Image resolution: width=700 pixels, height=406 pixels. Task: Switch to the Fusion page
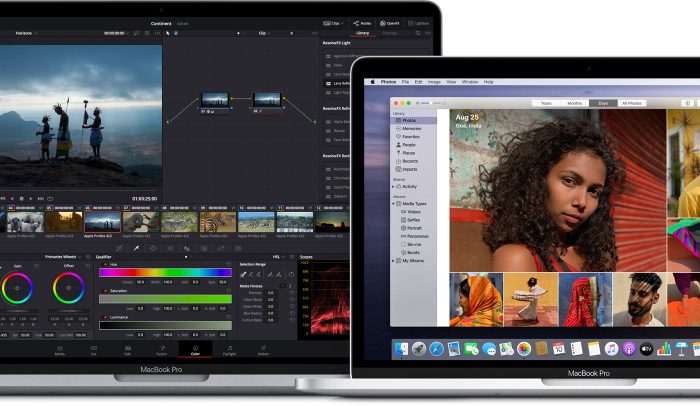coord(162,350)
